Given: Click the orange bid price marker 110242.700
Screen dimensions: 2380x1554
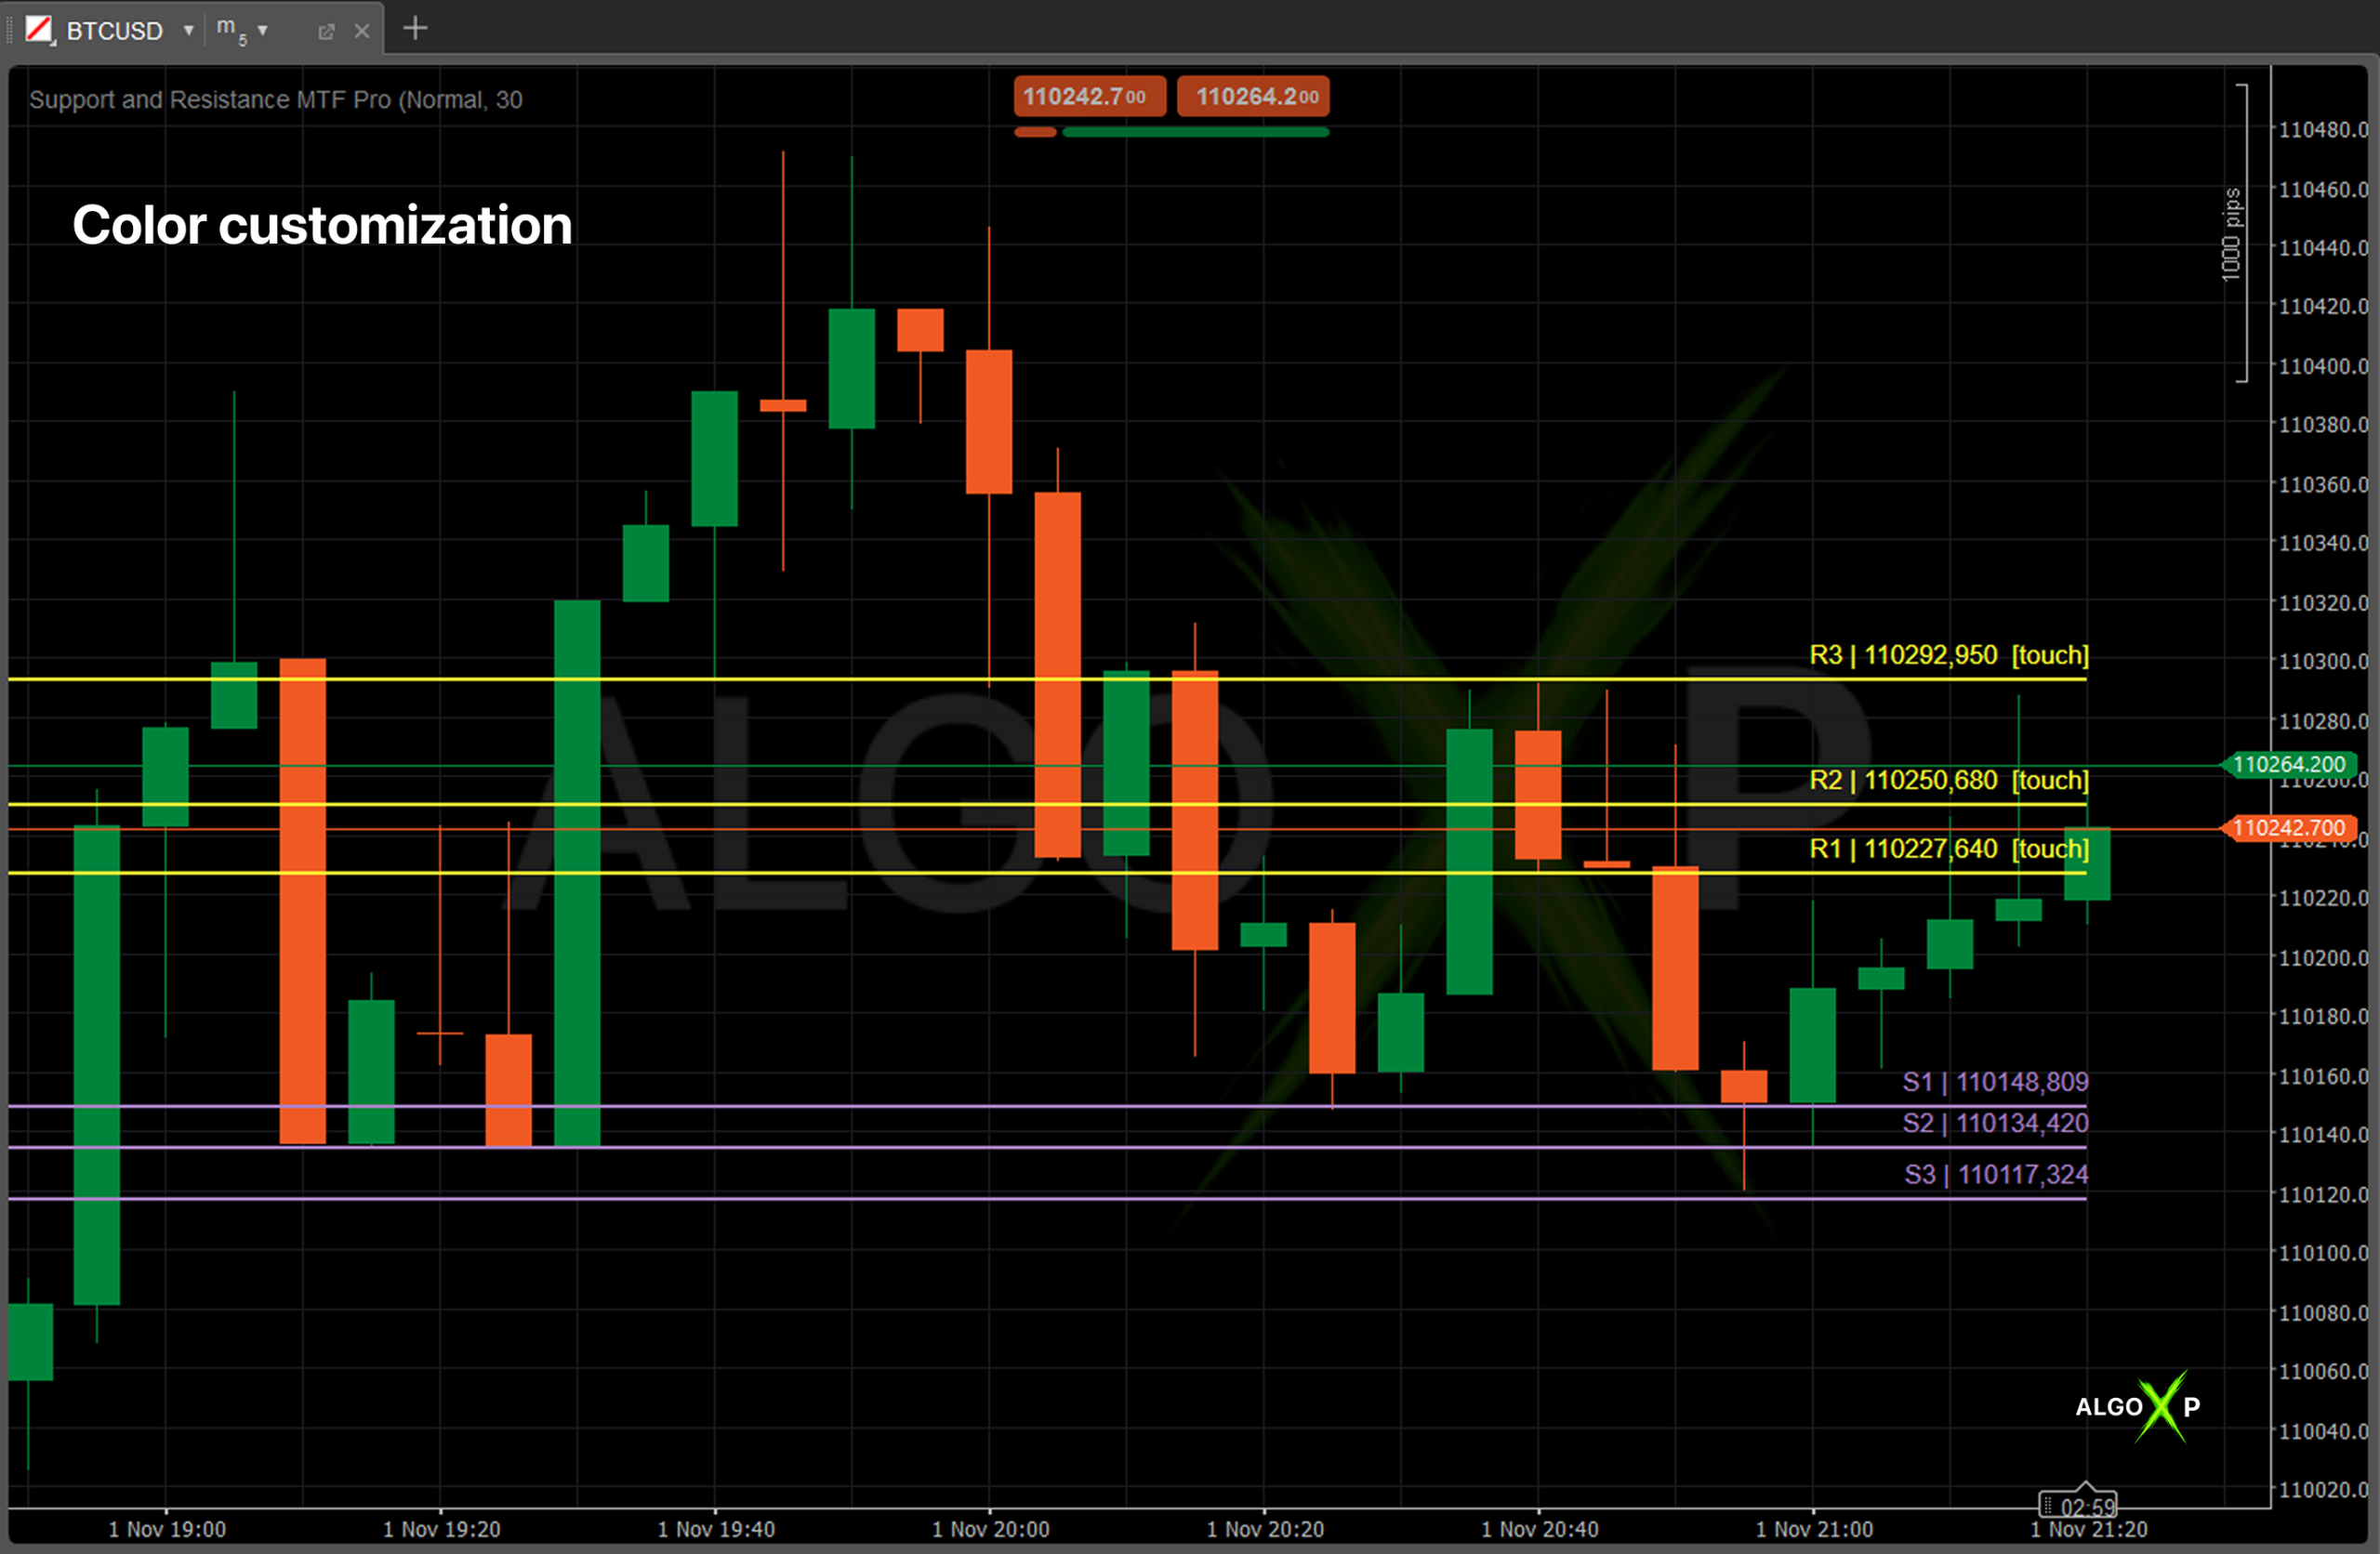Looking at the screenshot, I should click(2288, 828).
